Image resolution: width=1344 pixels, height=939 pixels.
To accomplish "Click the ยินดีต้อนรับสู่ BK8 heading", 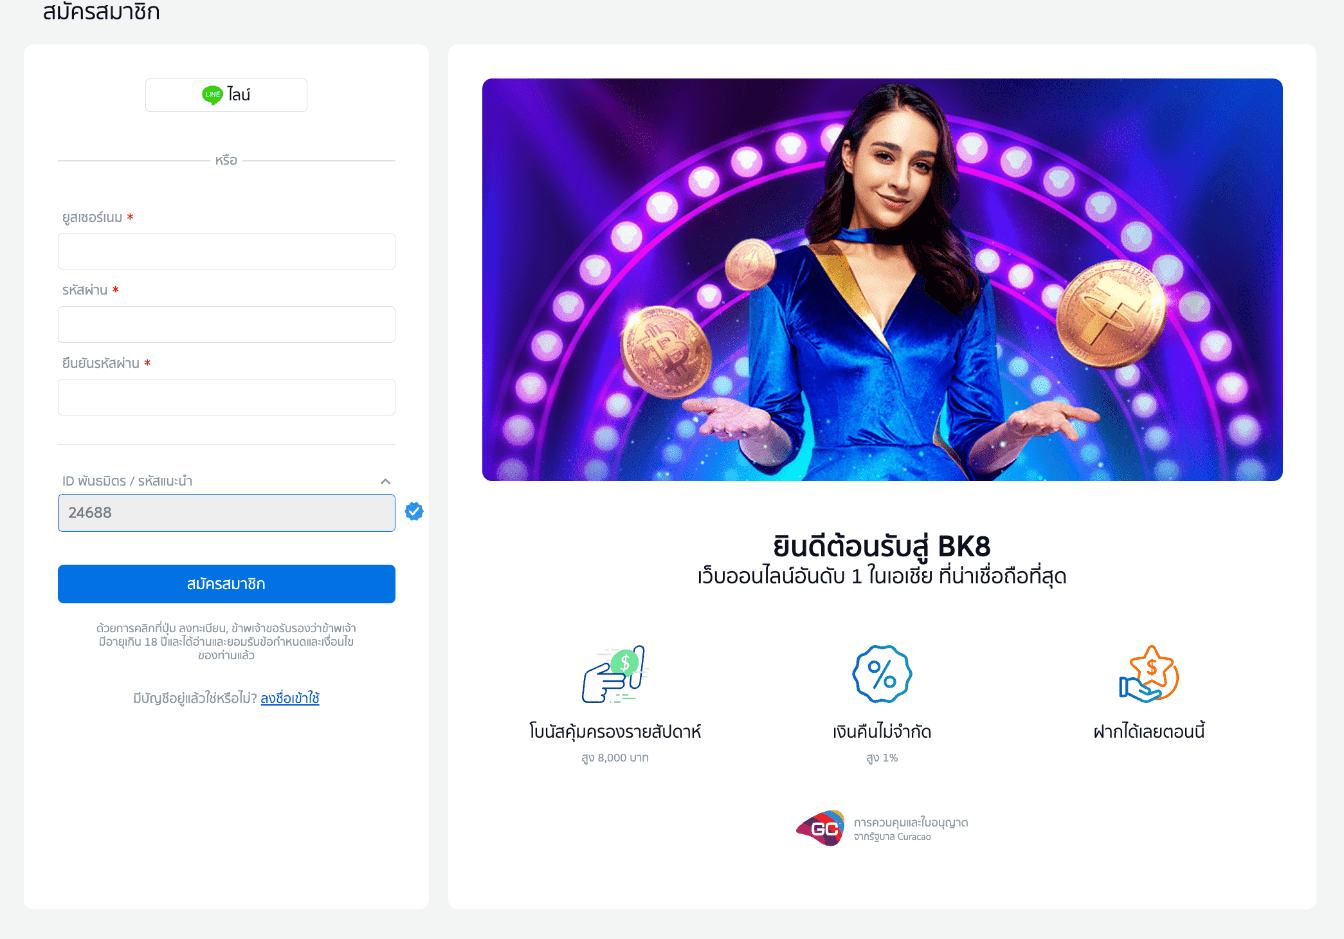I will [x=882, y=546].
